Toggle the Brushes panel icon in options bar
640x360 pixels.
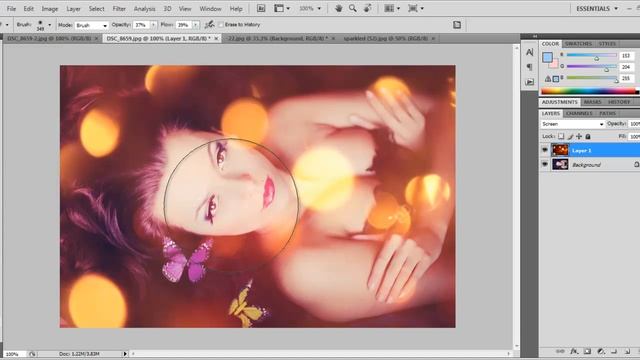click(x=457, y=25)
